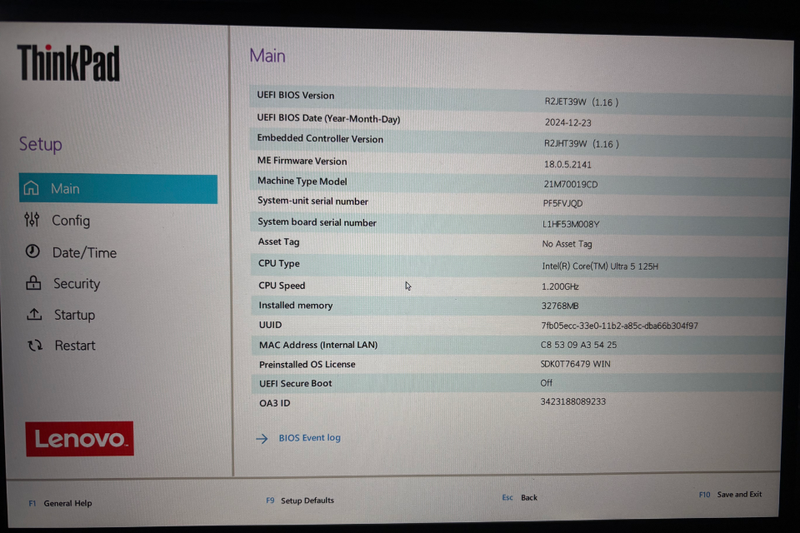This screenshot has width=800, height=533.
Task: Open the BIOS Event log link
Action: [310, 438]
